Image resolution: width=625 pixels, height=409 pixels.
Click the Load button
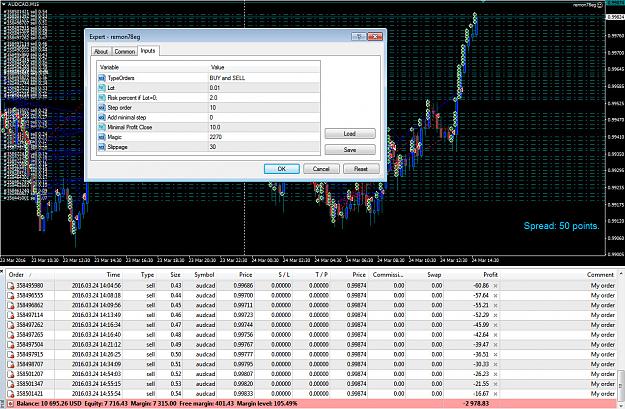(350, 134)
